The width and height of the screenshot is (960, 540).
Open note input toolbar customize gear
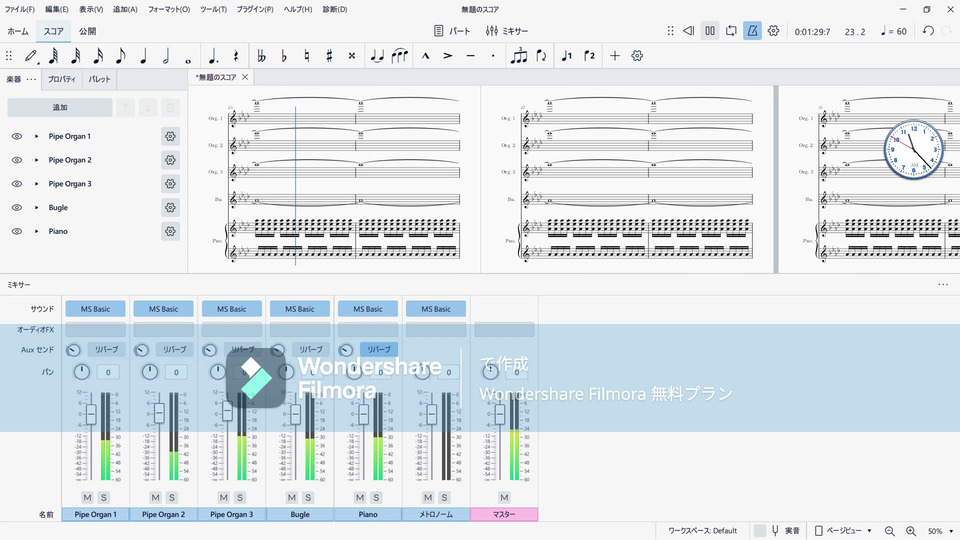[x=637, y=56]
